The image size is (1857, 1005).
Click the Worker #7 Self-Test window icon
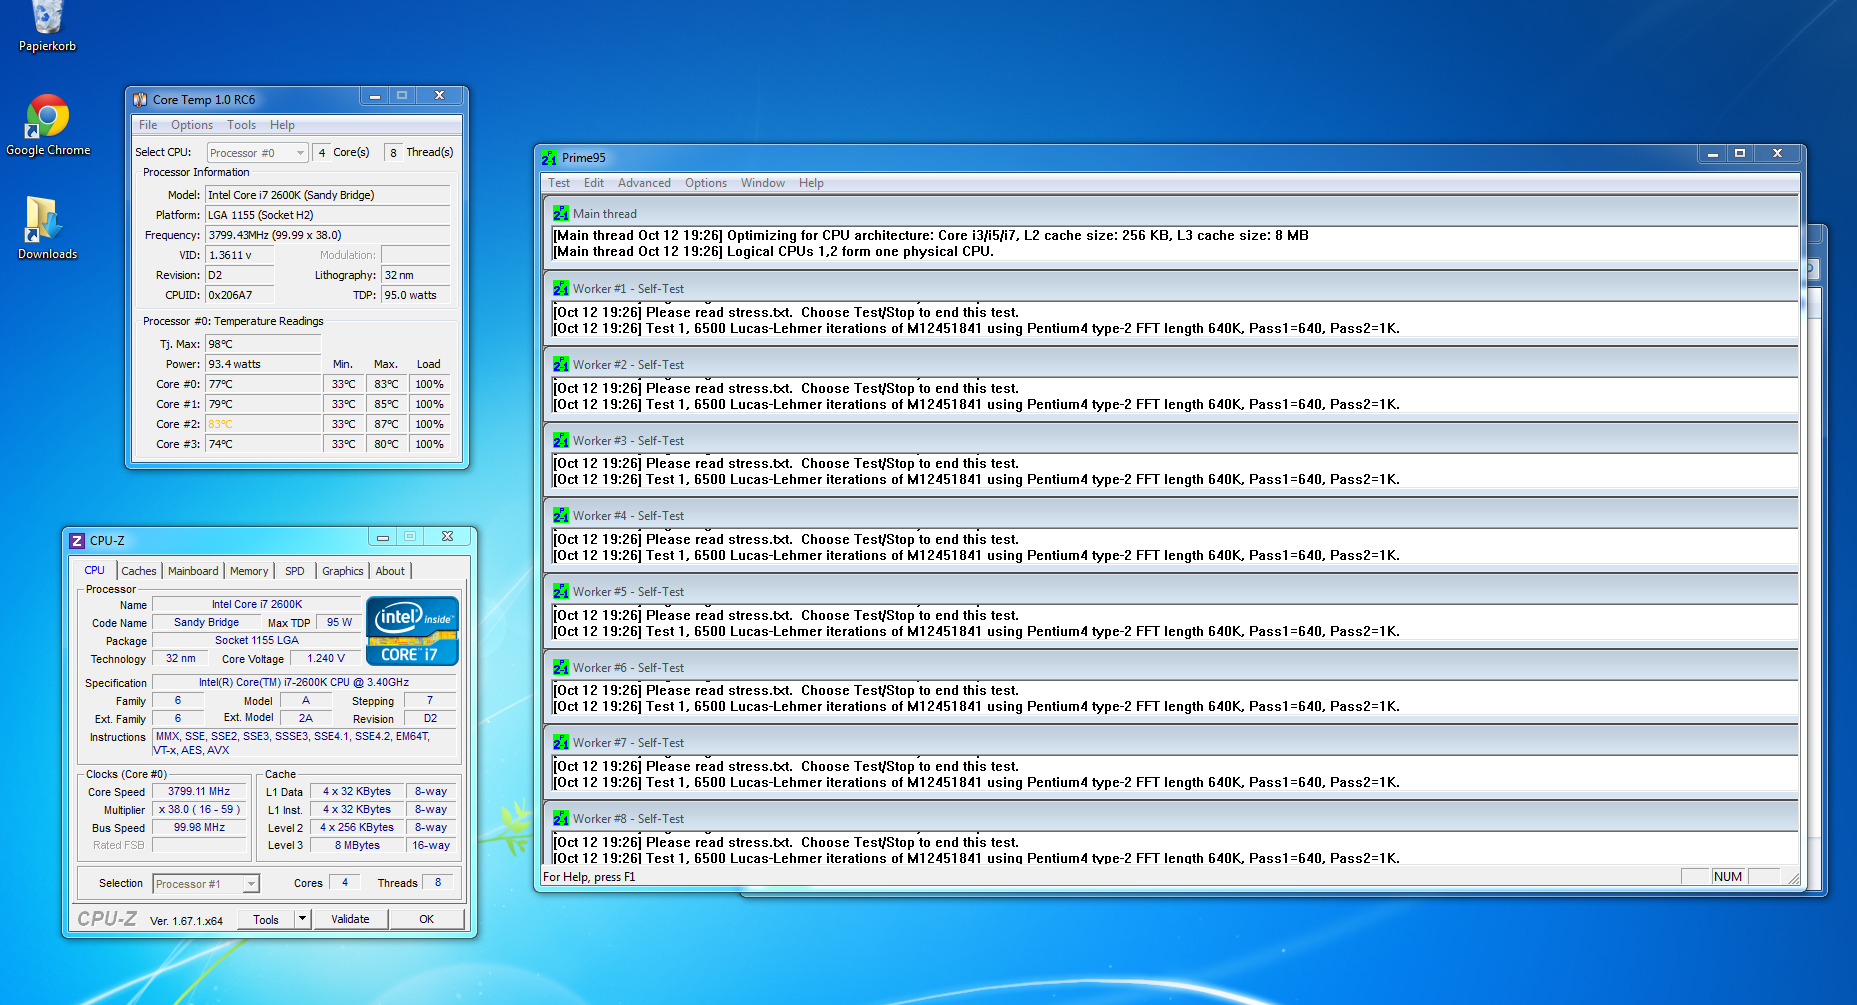coord(561,743)
